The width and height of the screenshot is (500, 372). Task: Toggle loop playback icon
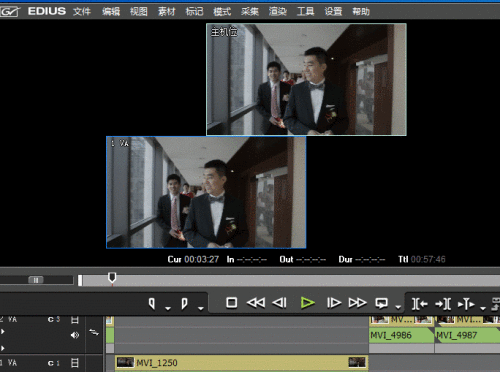coord(382,303)
